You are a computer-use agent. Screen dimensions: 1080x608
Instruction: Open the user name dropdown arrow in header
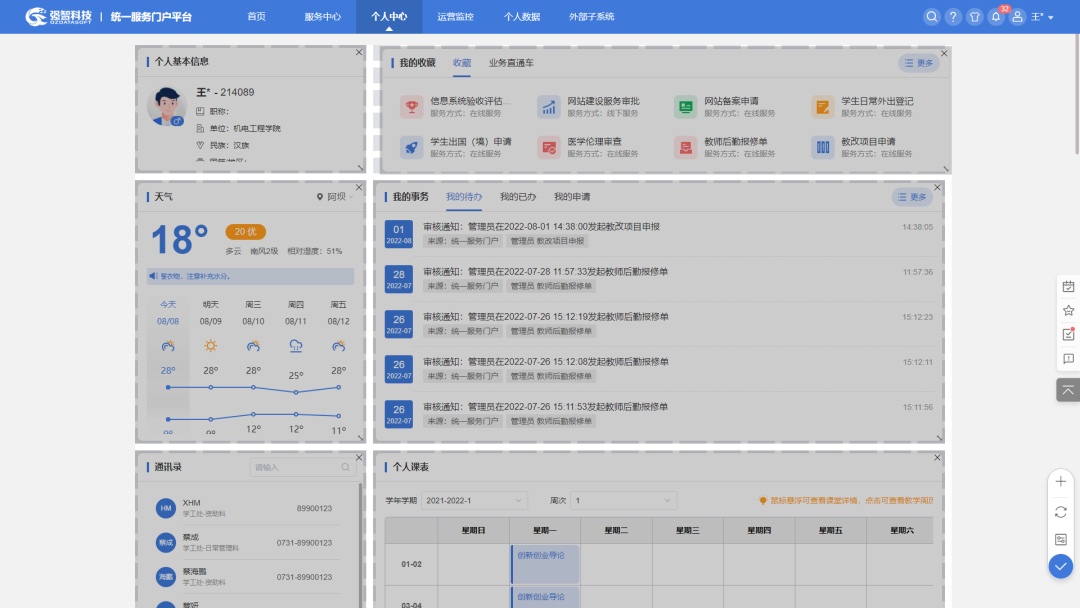pos(1050,18)
